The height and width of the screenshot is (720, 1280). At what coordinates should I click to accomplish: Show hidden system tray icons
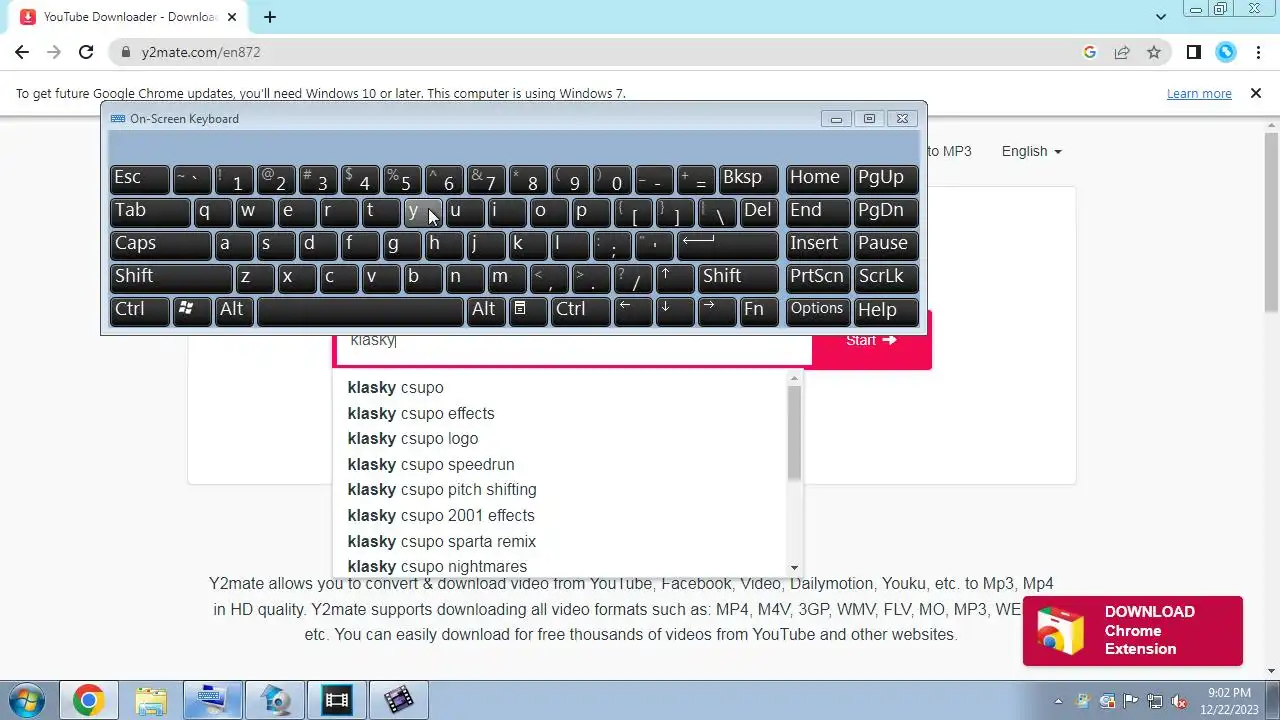pos(1058,701)
